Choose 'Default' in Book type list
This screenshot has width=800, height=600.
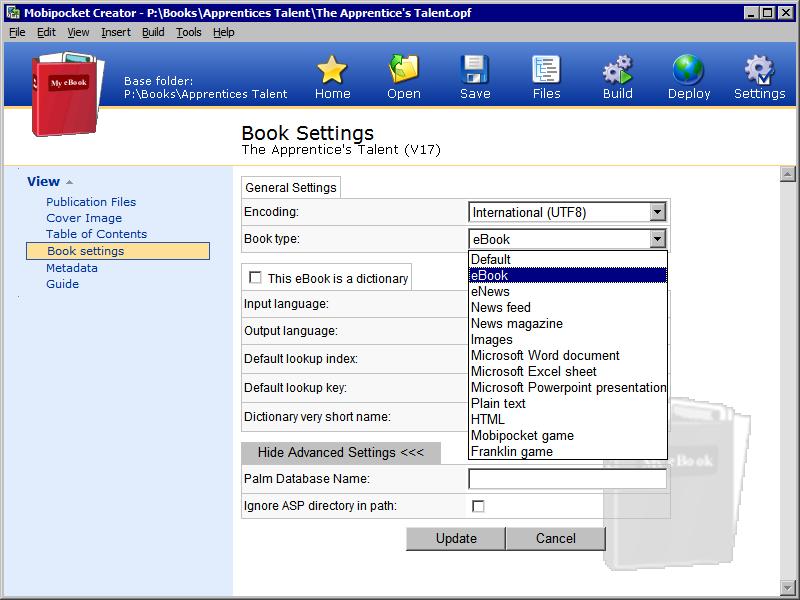pyautogui.click(x=567, y=259)
